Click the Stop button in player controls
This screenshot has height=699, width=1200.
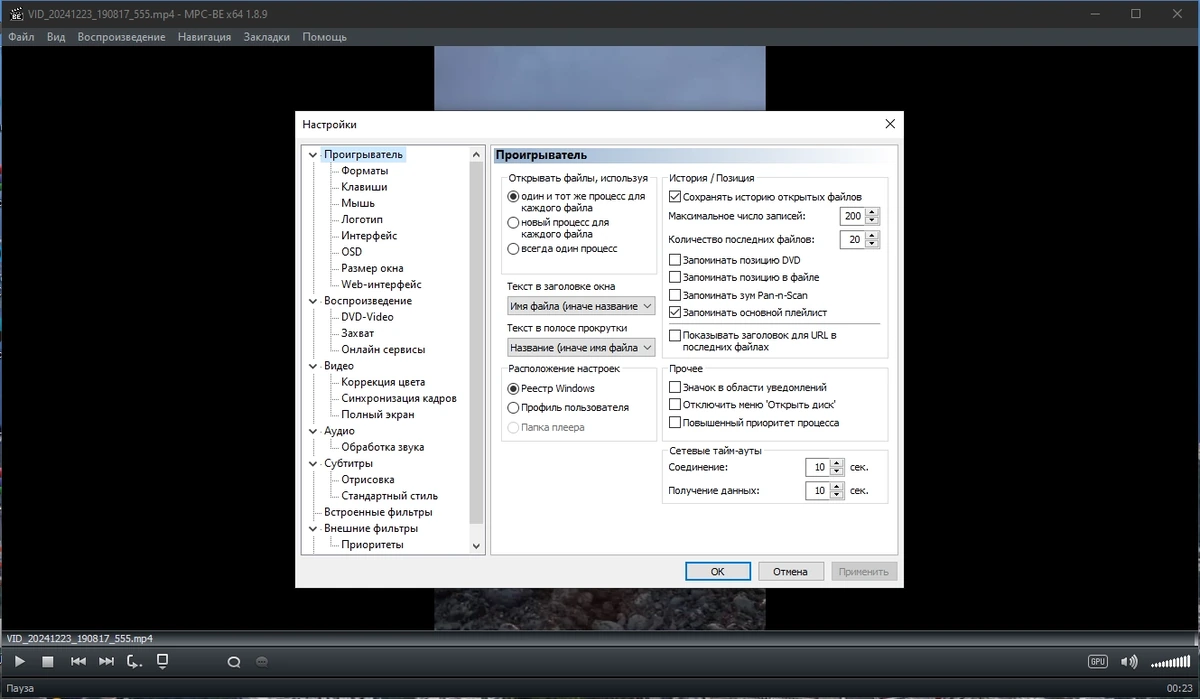(48, 661)
